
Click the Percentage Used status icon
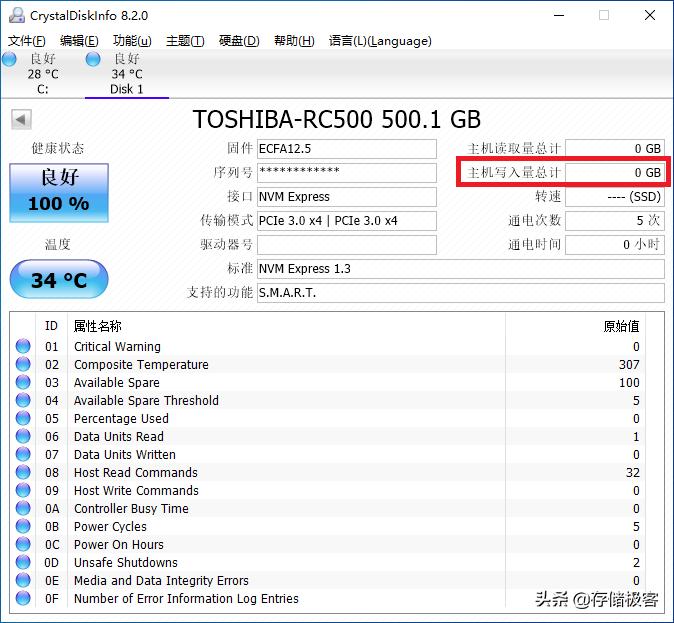point(23,419)
